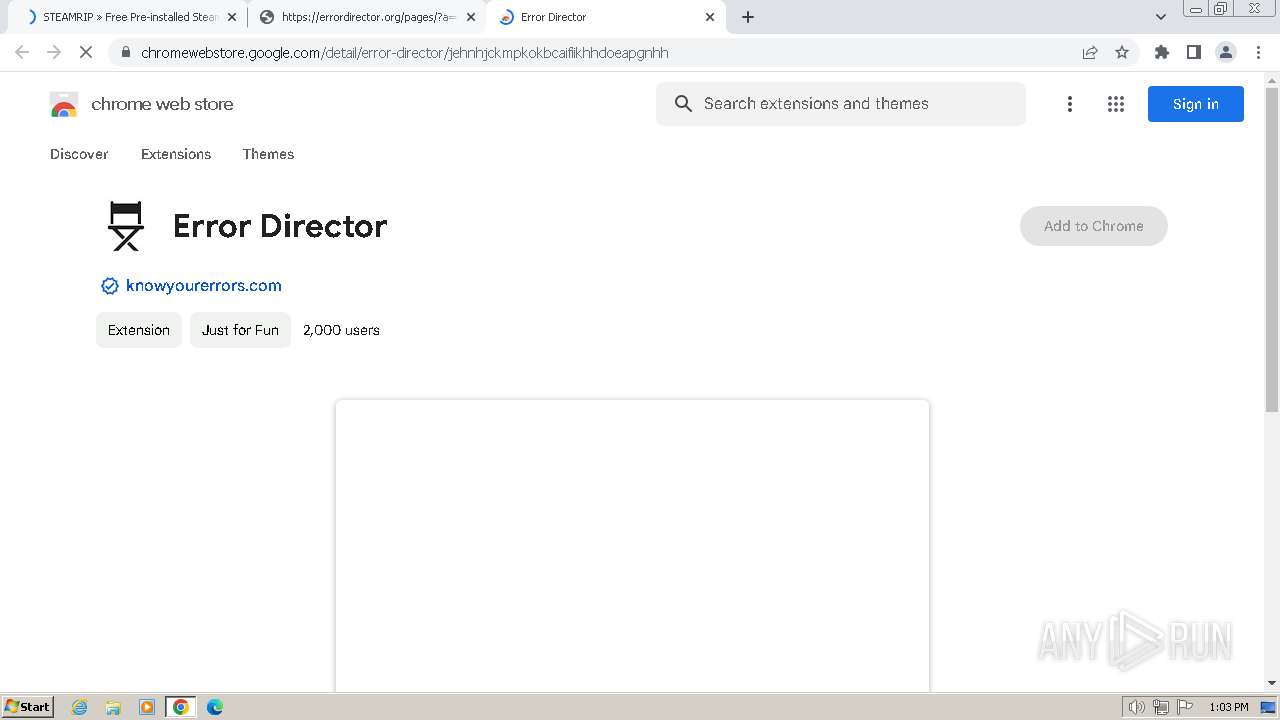
Task: Open Microsoft Edge from taskbar
Action: pyautogui.click(x=215, y=707)
